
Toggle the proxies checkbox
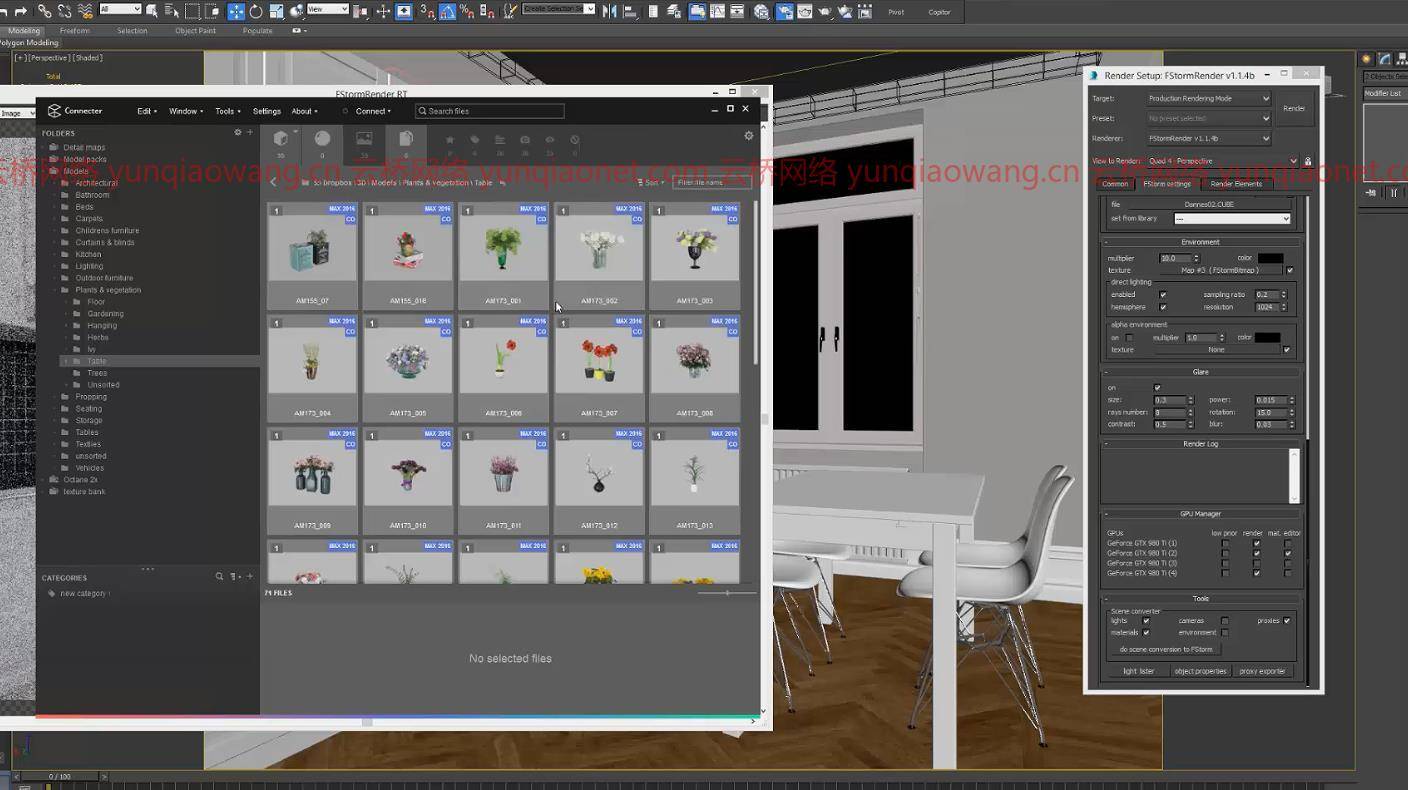(1287, 621)
